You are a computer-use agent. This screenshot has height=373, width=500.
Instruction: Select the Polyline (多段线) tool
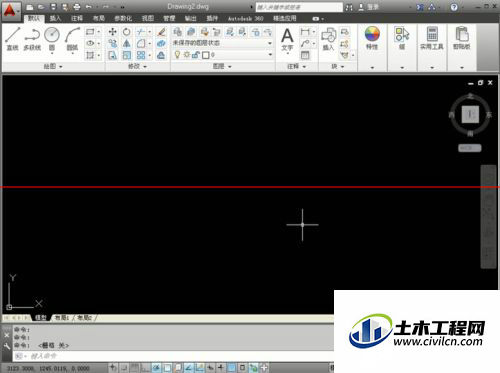point(32,38)
